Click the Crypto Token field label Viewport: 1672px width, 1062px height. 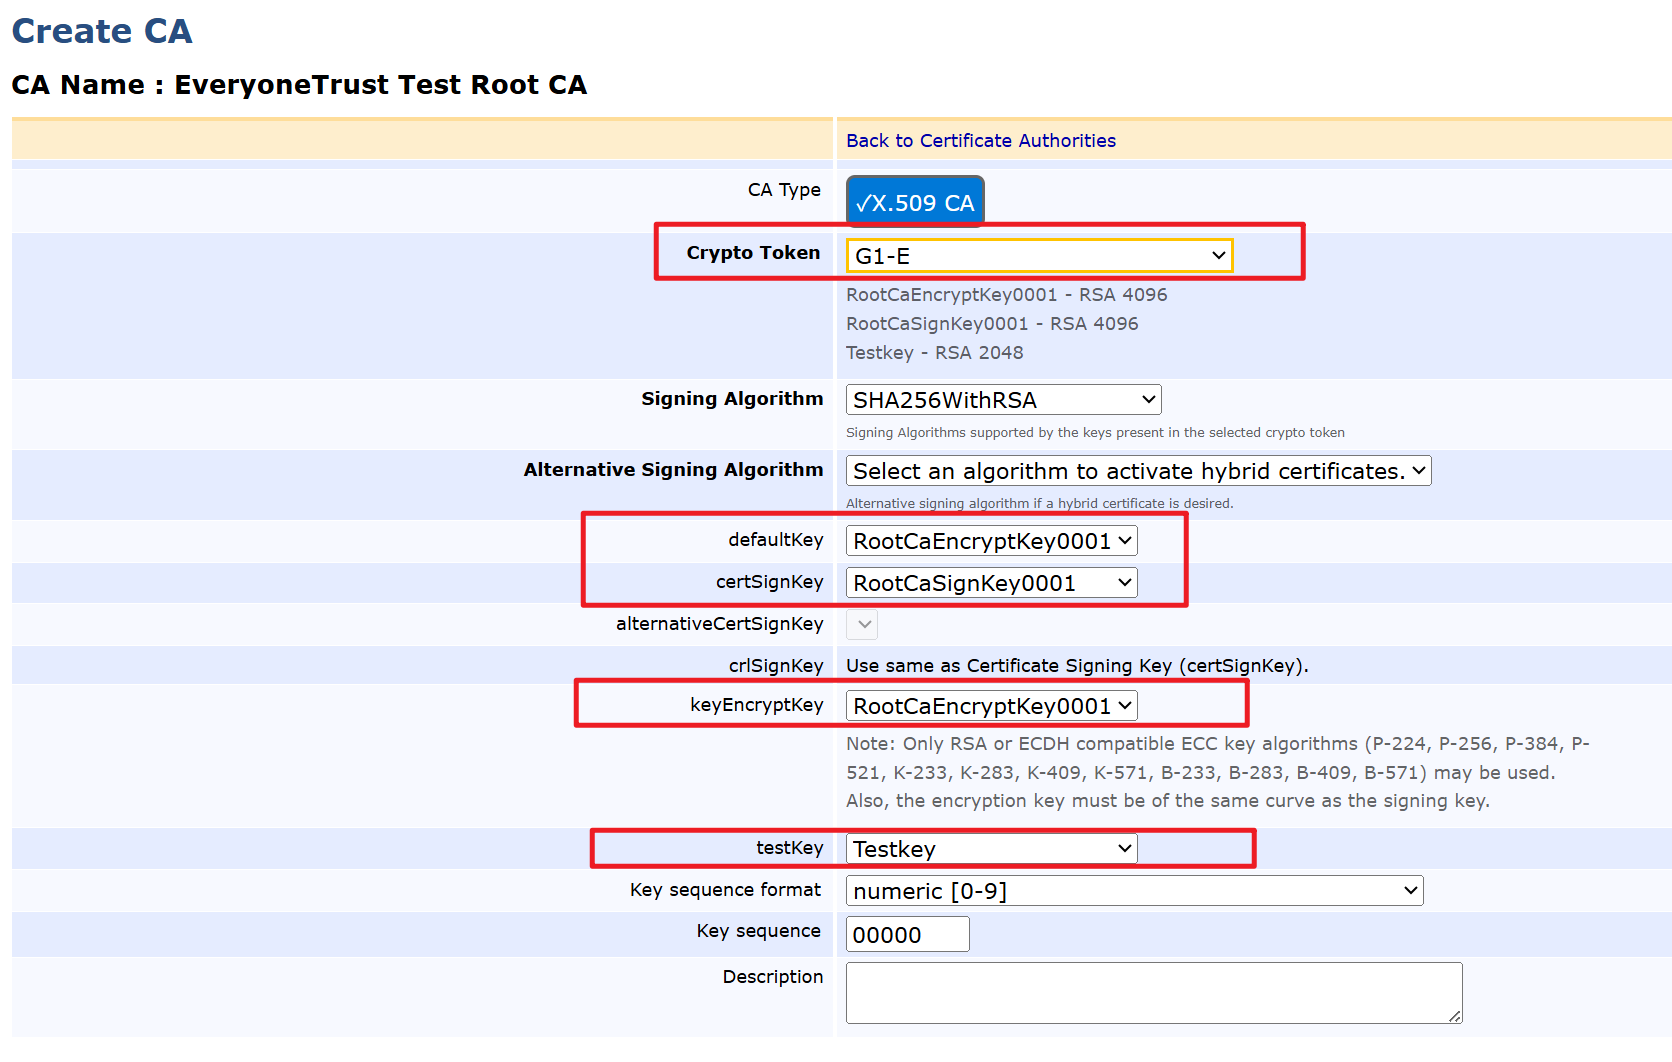click(x=752, y=253)
